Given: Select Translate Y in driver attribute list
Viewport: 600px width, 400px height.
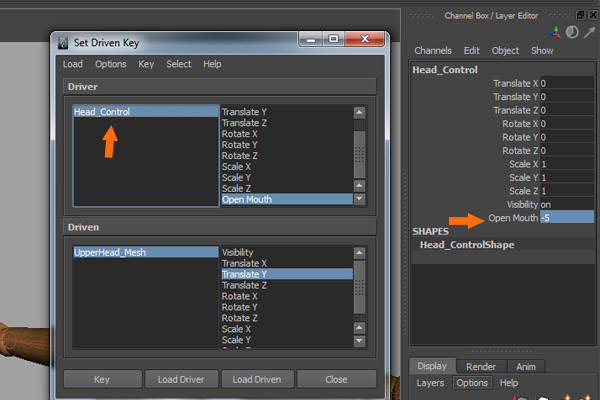Looking at the screenshot, I should click(x=287, y=112).
